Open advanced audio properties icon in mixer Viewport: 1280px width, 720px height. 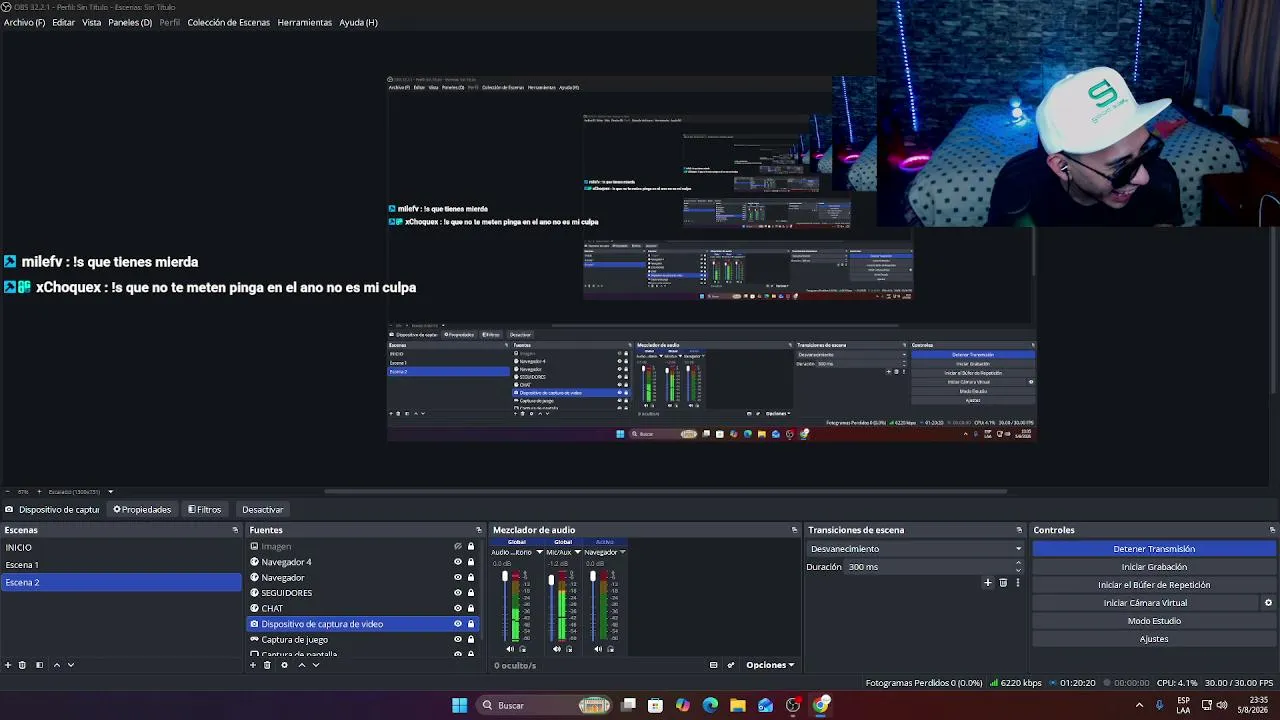click(x=731, y=665)
